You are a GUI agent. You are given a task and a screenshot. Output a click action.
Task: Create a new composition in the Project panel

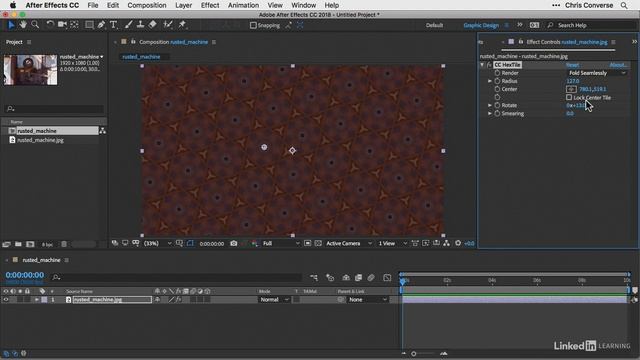pyautogui.click(x=30, y=244)
